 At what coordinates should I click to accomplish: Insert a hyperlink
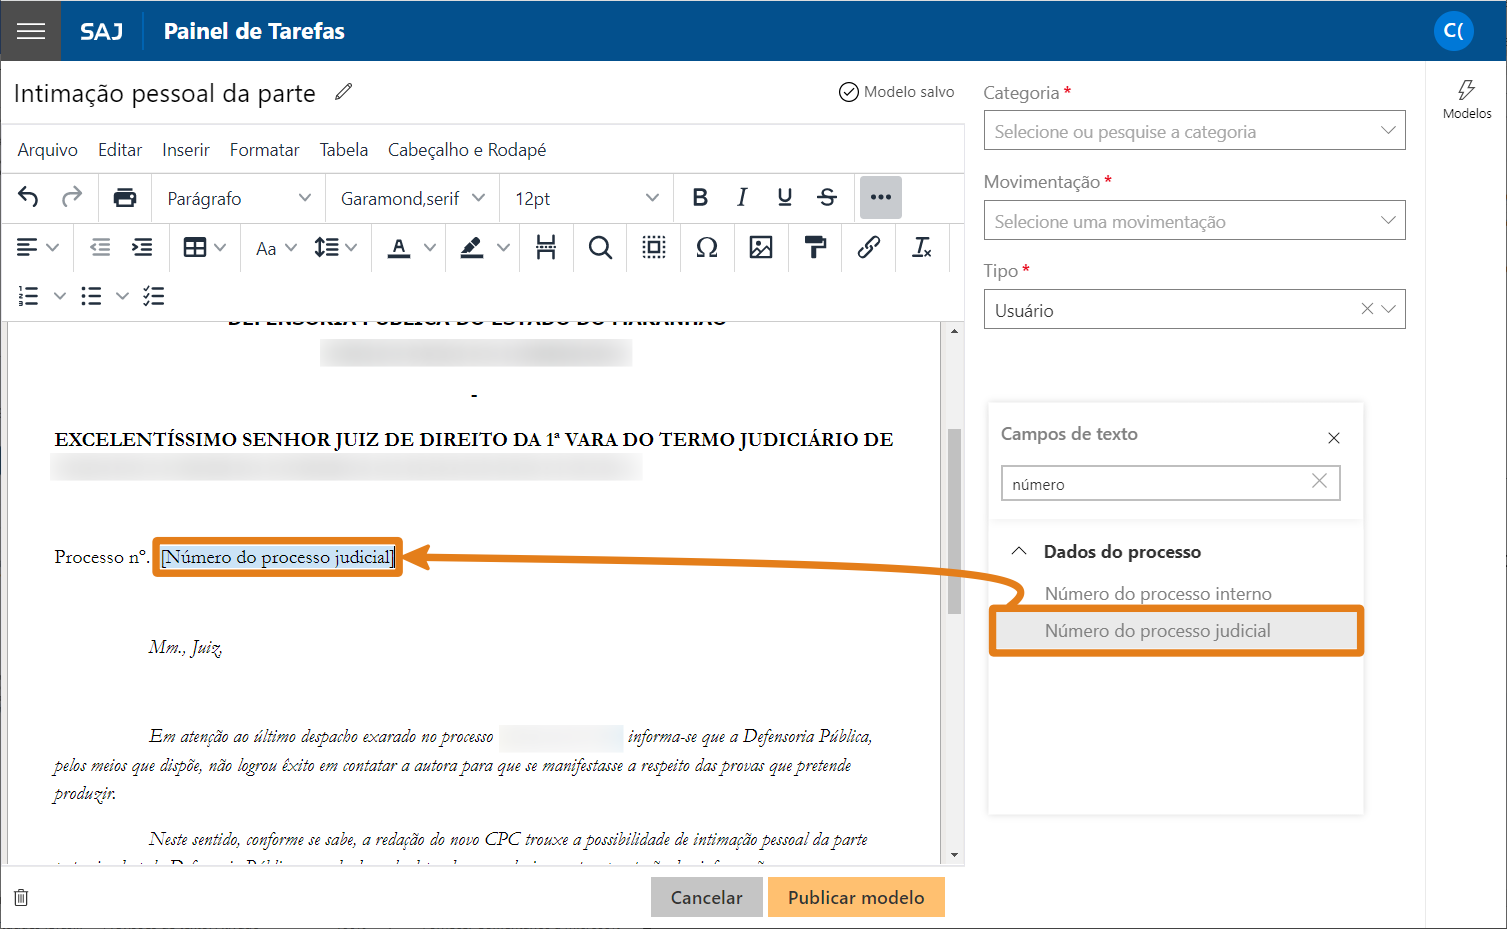click(x=869, y=247)
